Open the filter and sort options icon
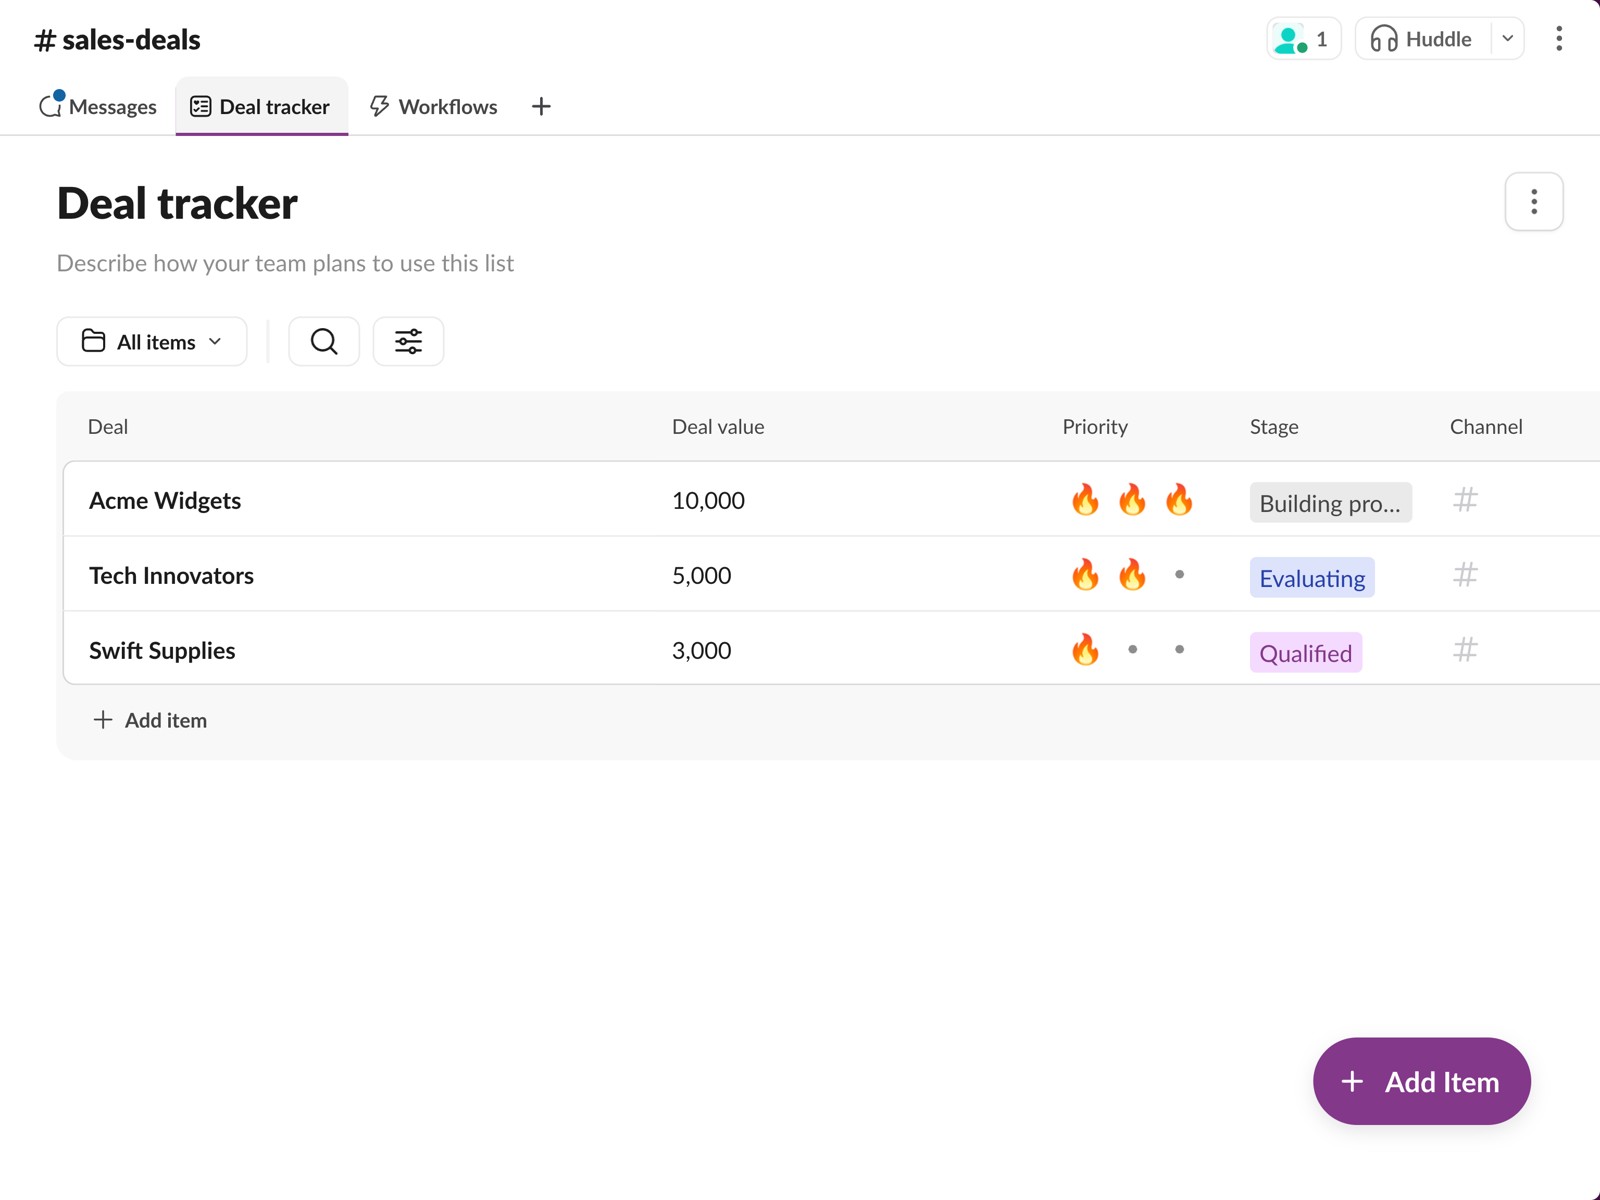The width and height of the screenshot is (1600, 1200). point(408,342)
